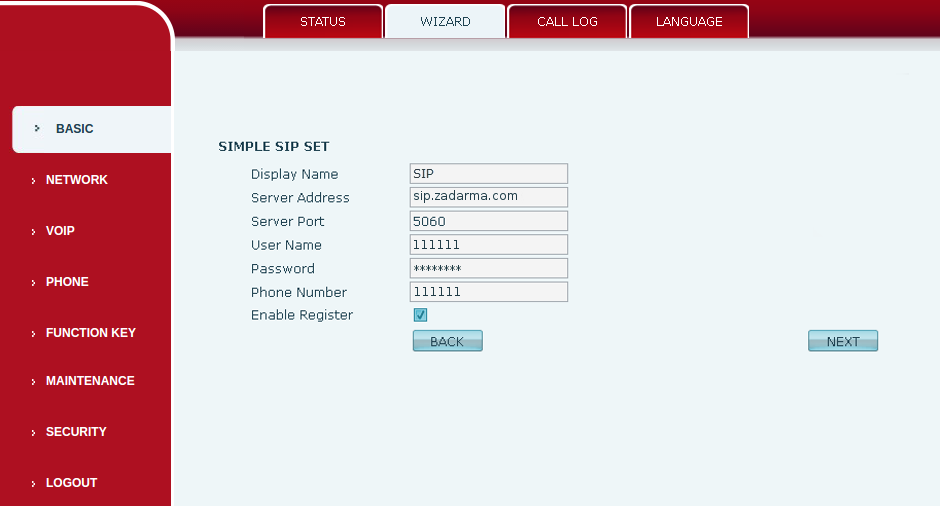Expand the NETWORK sidebar section
This screenshot has width=940, height=506.
click(77, 180)
